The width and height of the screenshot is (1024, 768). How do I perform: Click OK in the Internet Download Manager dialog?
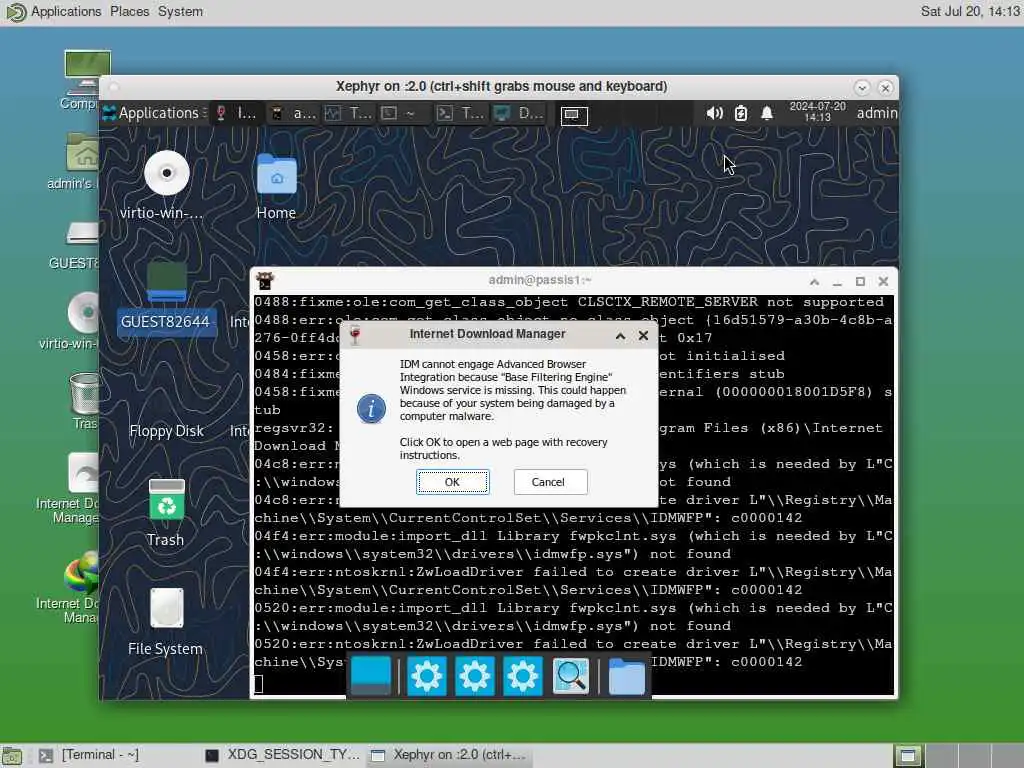coord(452,482)
